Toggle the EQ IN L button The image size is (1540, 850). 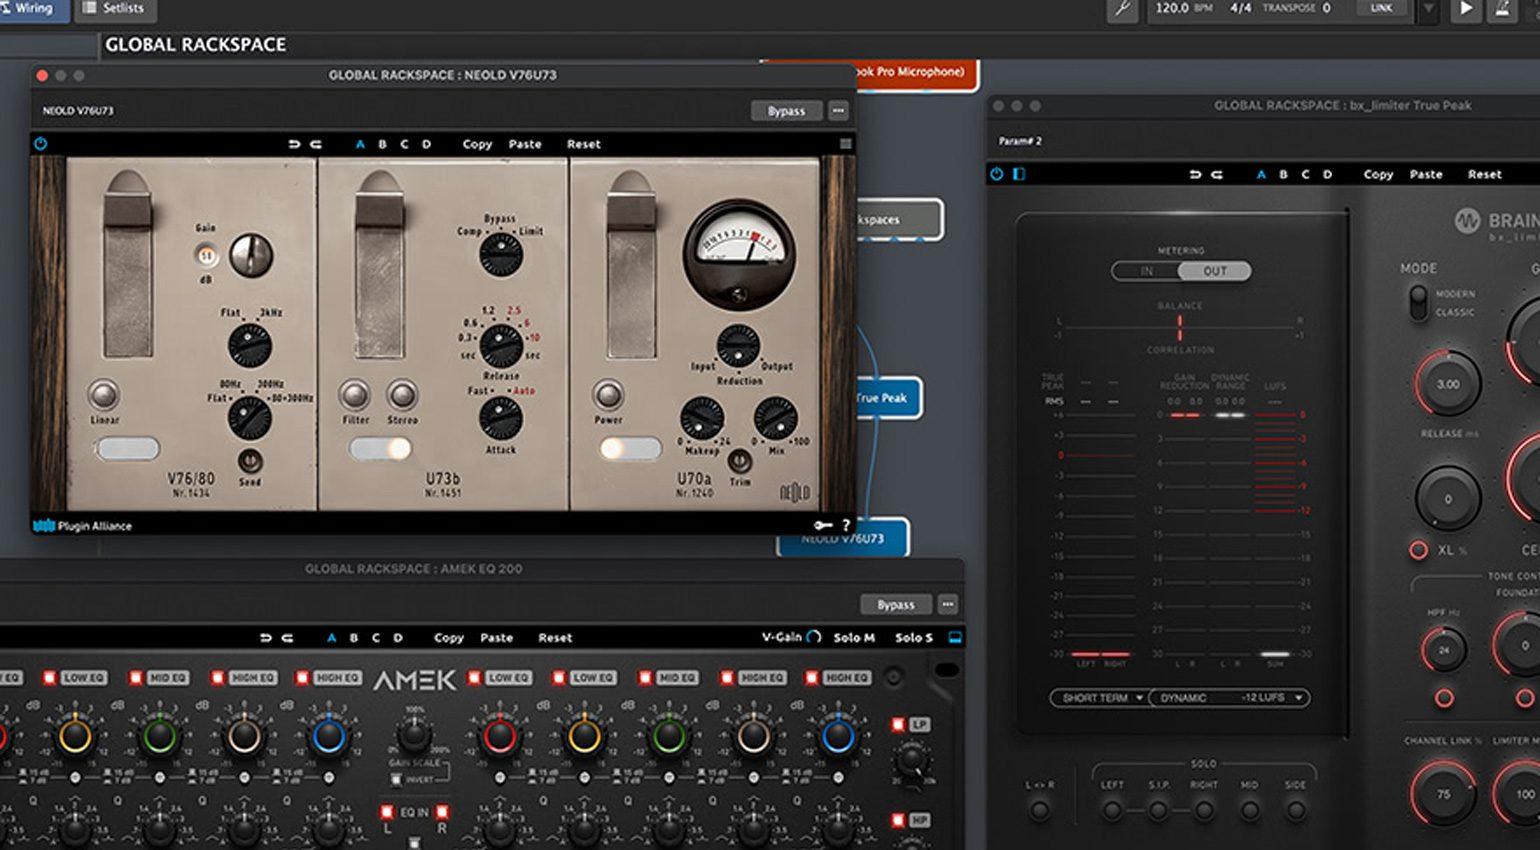click(387, 812)
